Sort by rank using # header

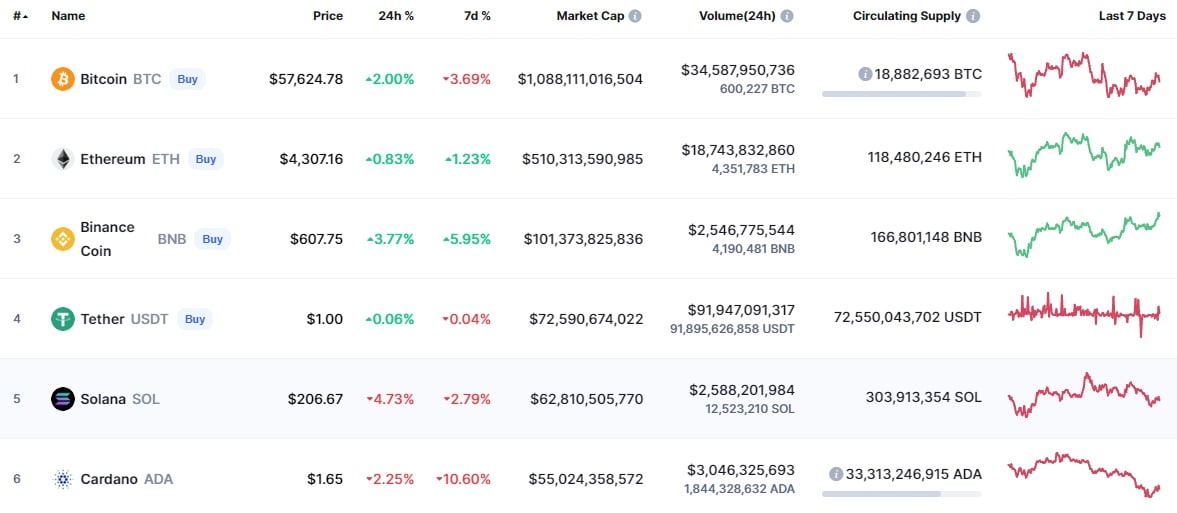(21, 16)
